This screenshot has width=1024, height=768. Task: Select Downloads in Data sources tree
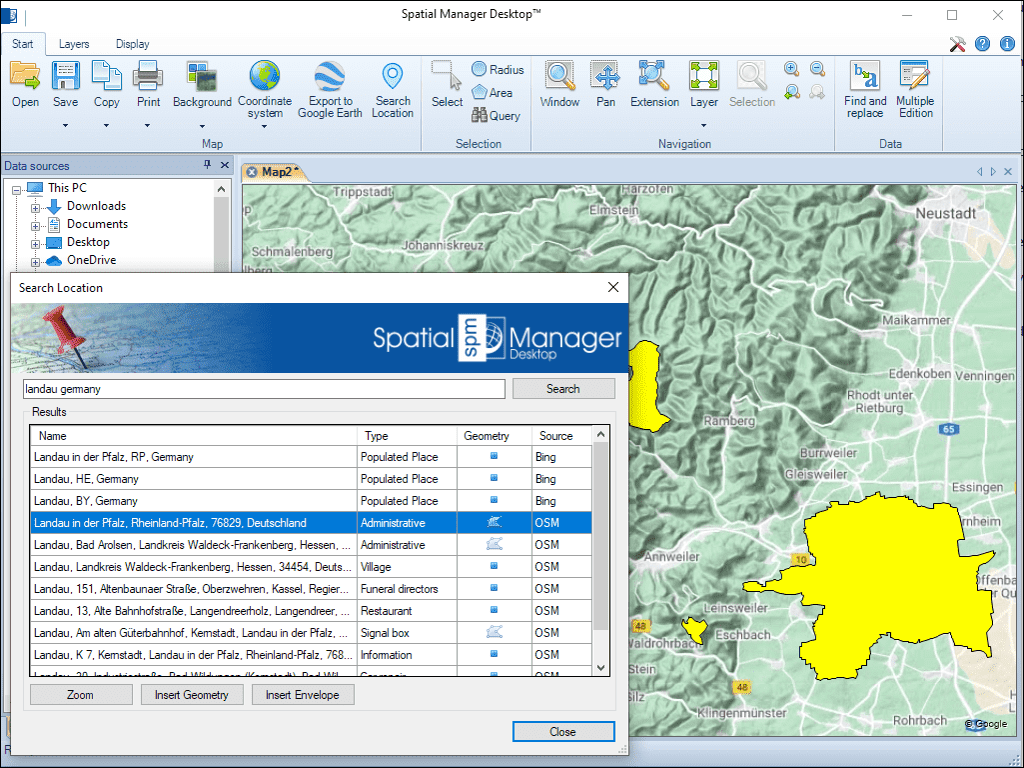tap(96, 206)
